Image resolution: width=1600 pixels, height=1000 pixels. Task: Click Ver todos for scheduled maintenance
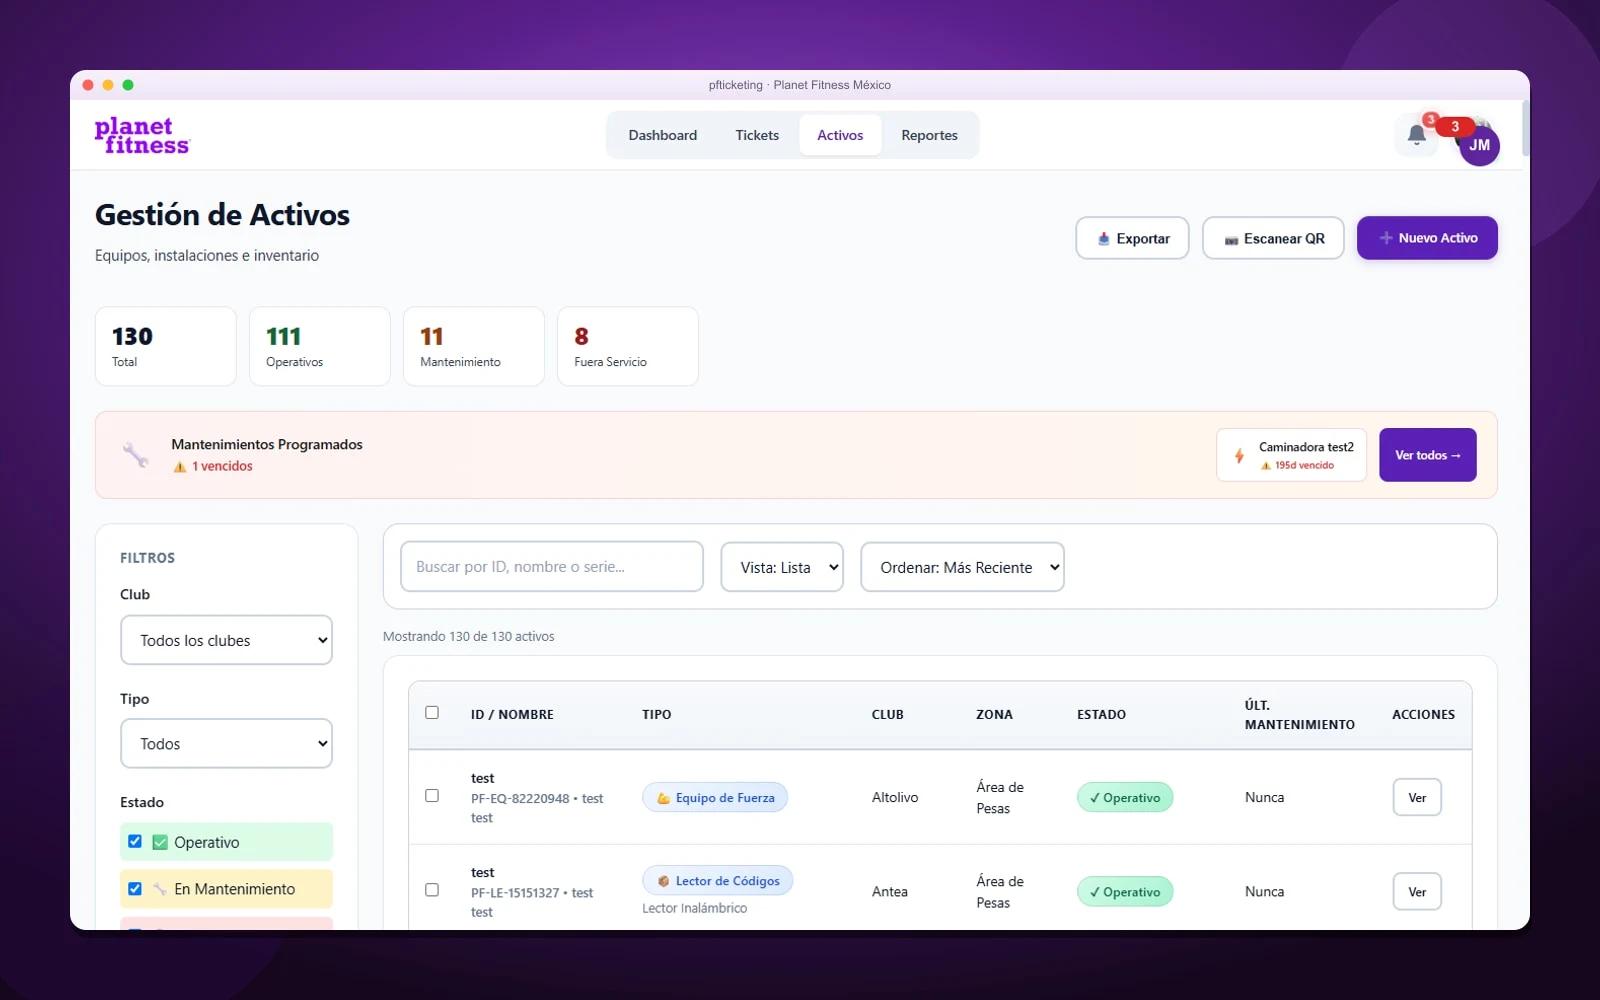click(1428, 455)
